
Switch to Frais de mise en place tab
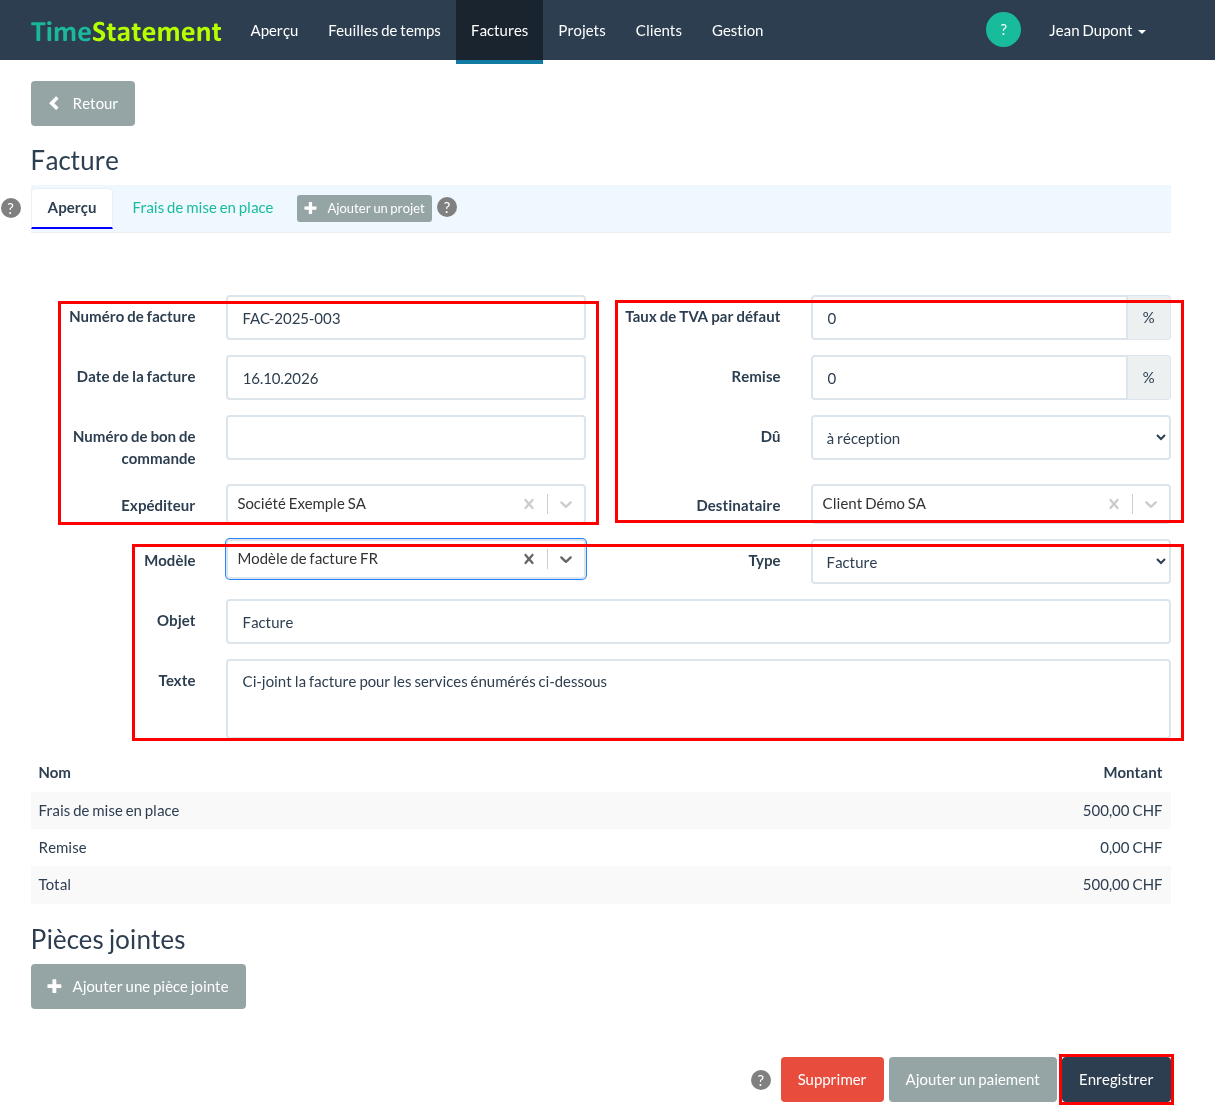203,208
